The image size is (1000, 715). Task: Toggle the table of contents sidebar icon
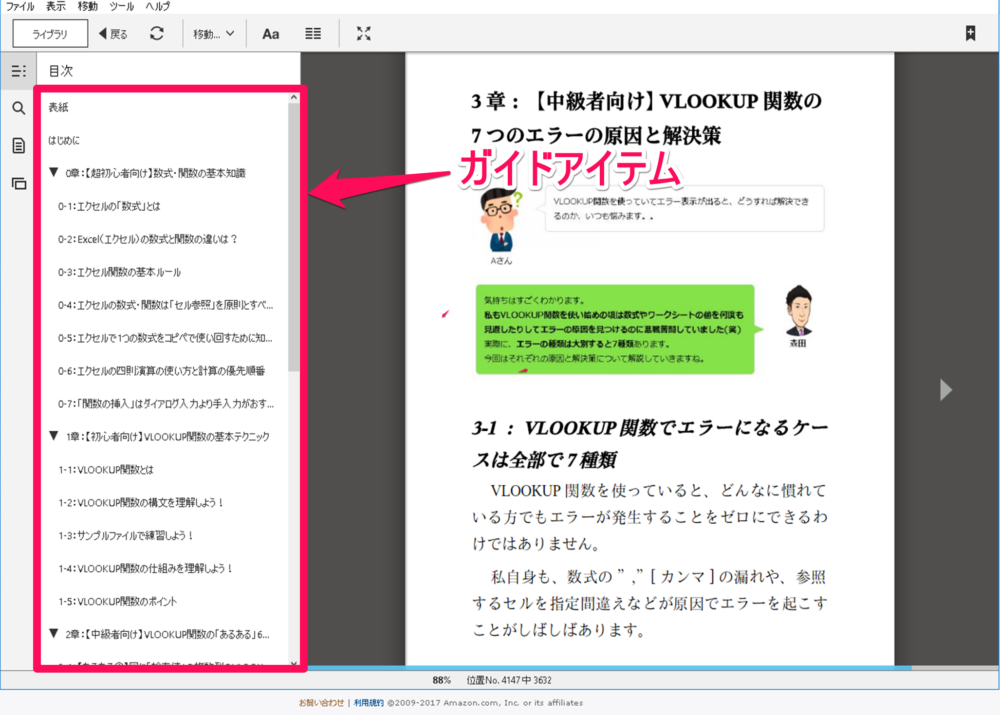(18, 71)
